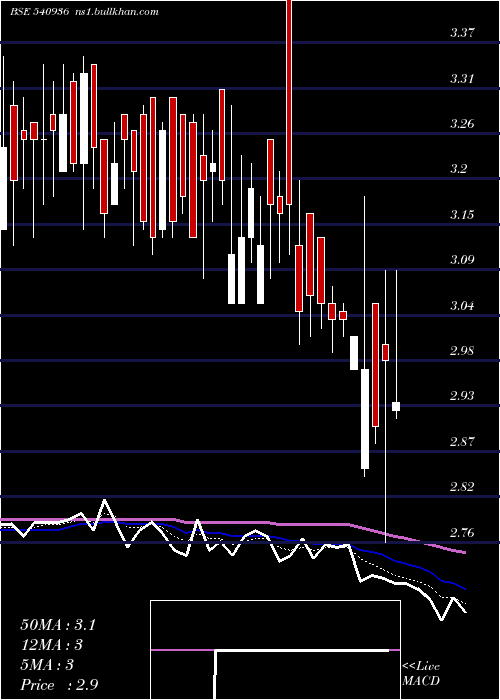Viewport: 500px width, 700px height.
Task: Select the 2.98 price axis label
Action: pyautogui.click(x=462, y=350)
